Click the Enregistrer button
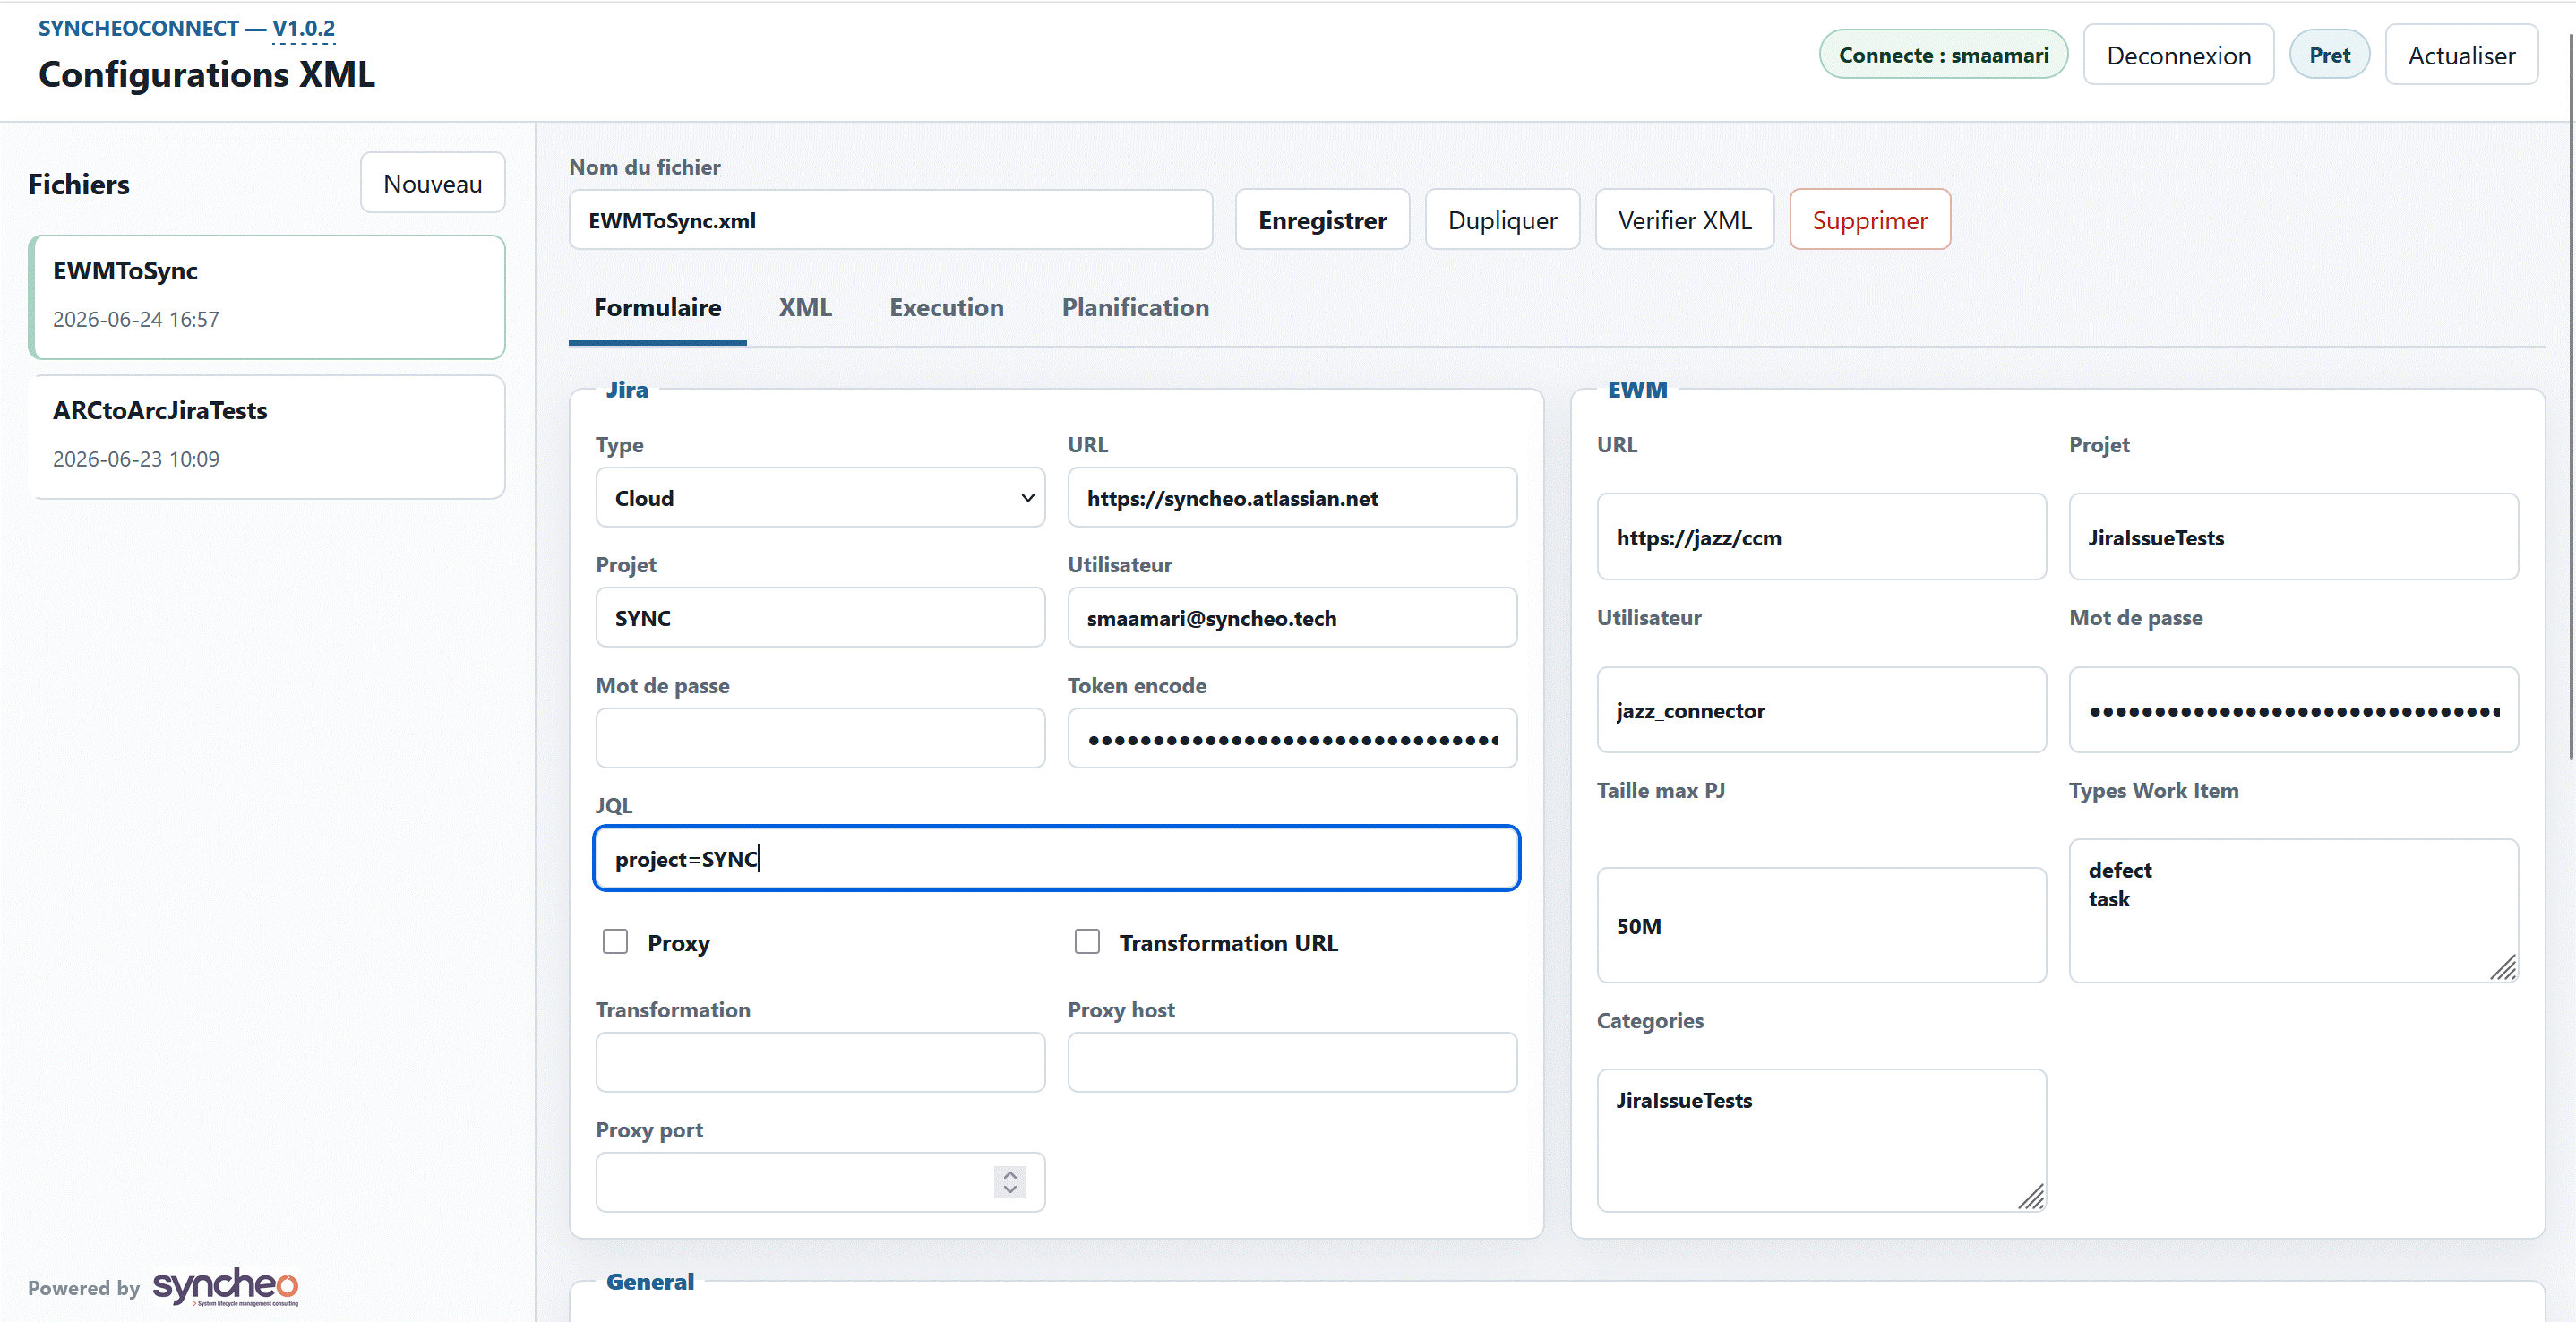2576x1322 pixels. (x=1322, y=220)
